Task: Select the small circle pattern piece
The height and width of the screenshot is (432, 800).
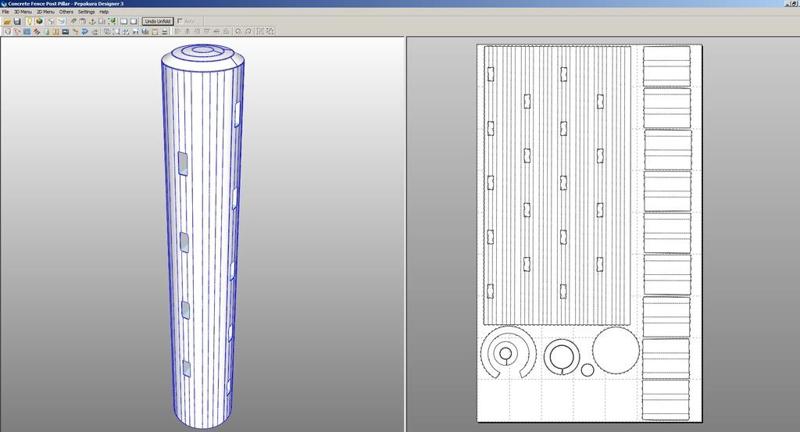Action: (587, 370)
